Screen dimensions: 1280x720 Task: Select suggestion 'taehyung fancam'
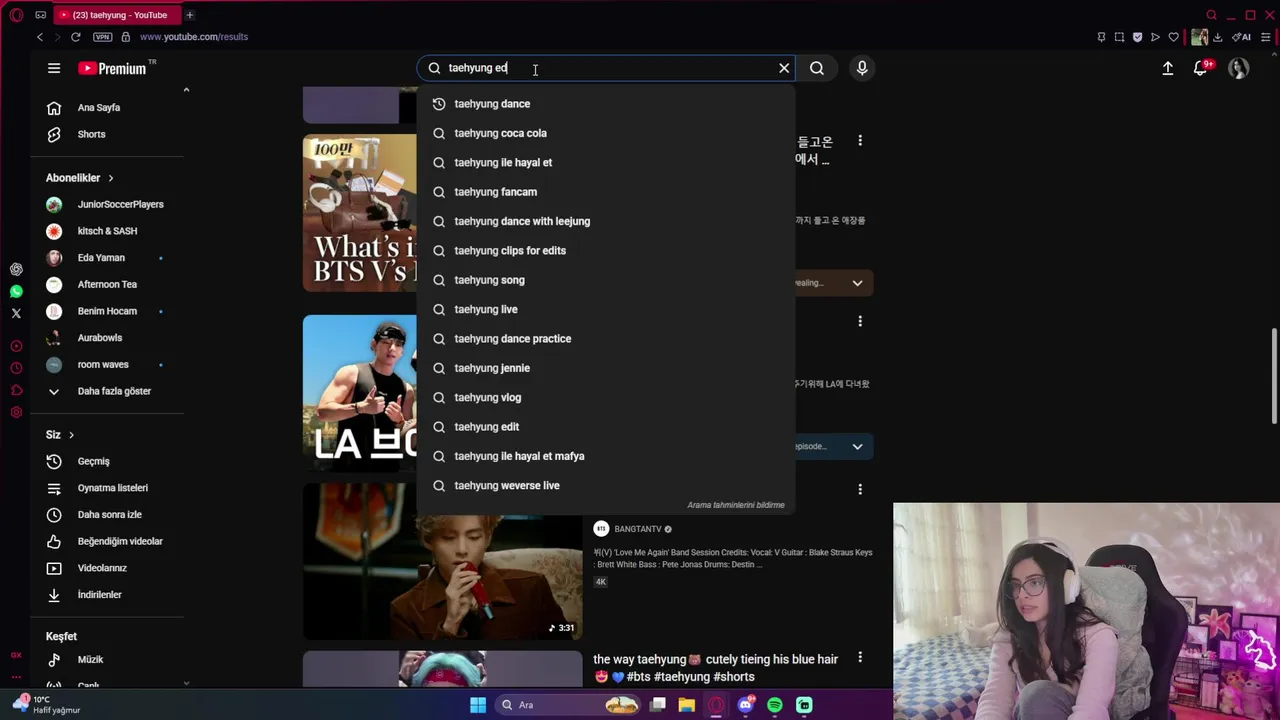click(606, 192)
